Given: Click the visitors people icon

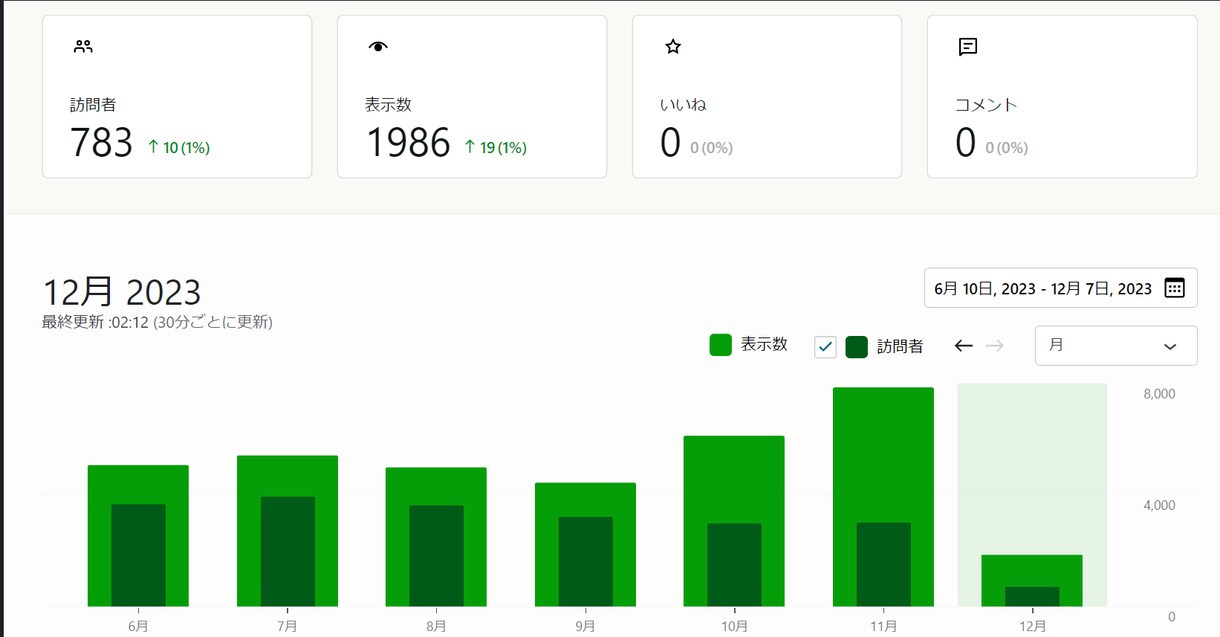Looking at the screenshot, I should [x=83, y=46].
